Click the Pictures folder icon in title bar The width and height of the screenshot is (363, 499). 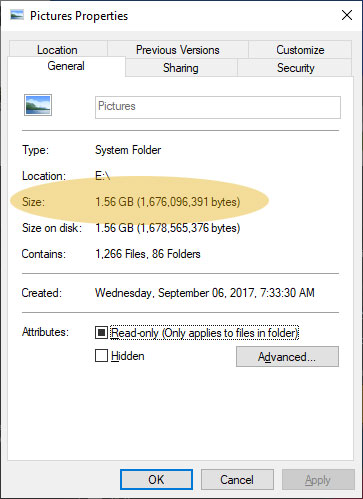click(17, 15)
